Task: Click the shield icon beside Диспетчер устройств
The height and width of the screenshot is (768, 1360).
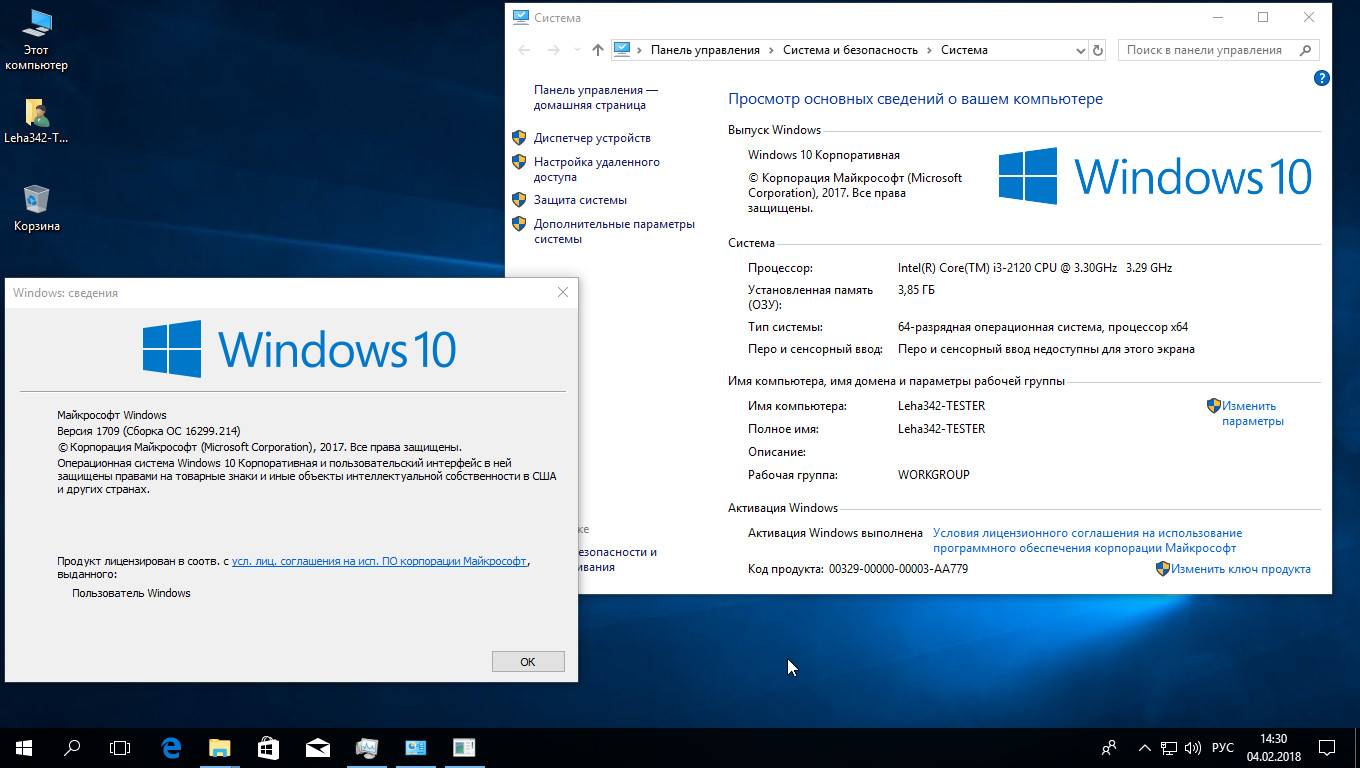Action: click(x=519, y=138)
